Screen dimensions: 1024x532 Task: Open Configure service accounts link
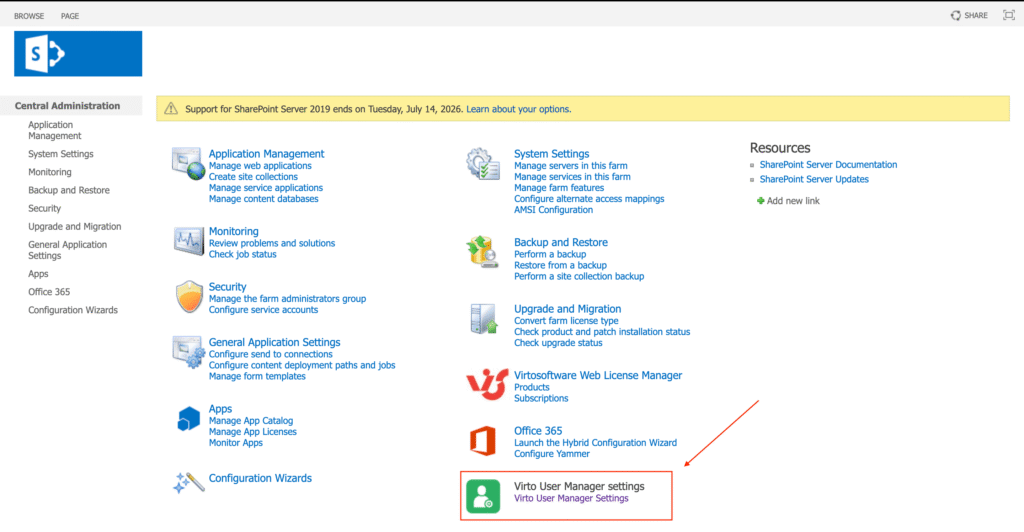[263, 310]
